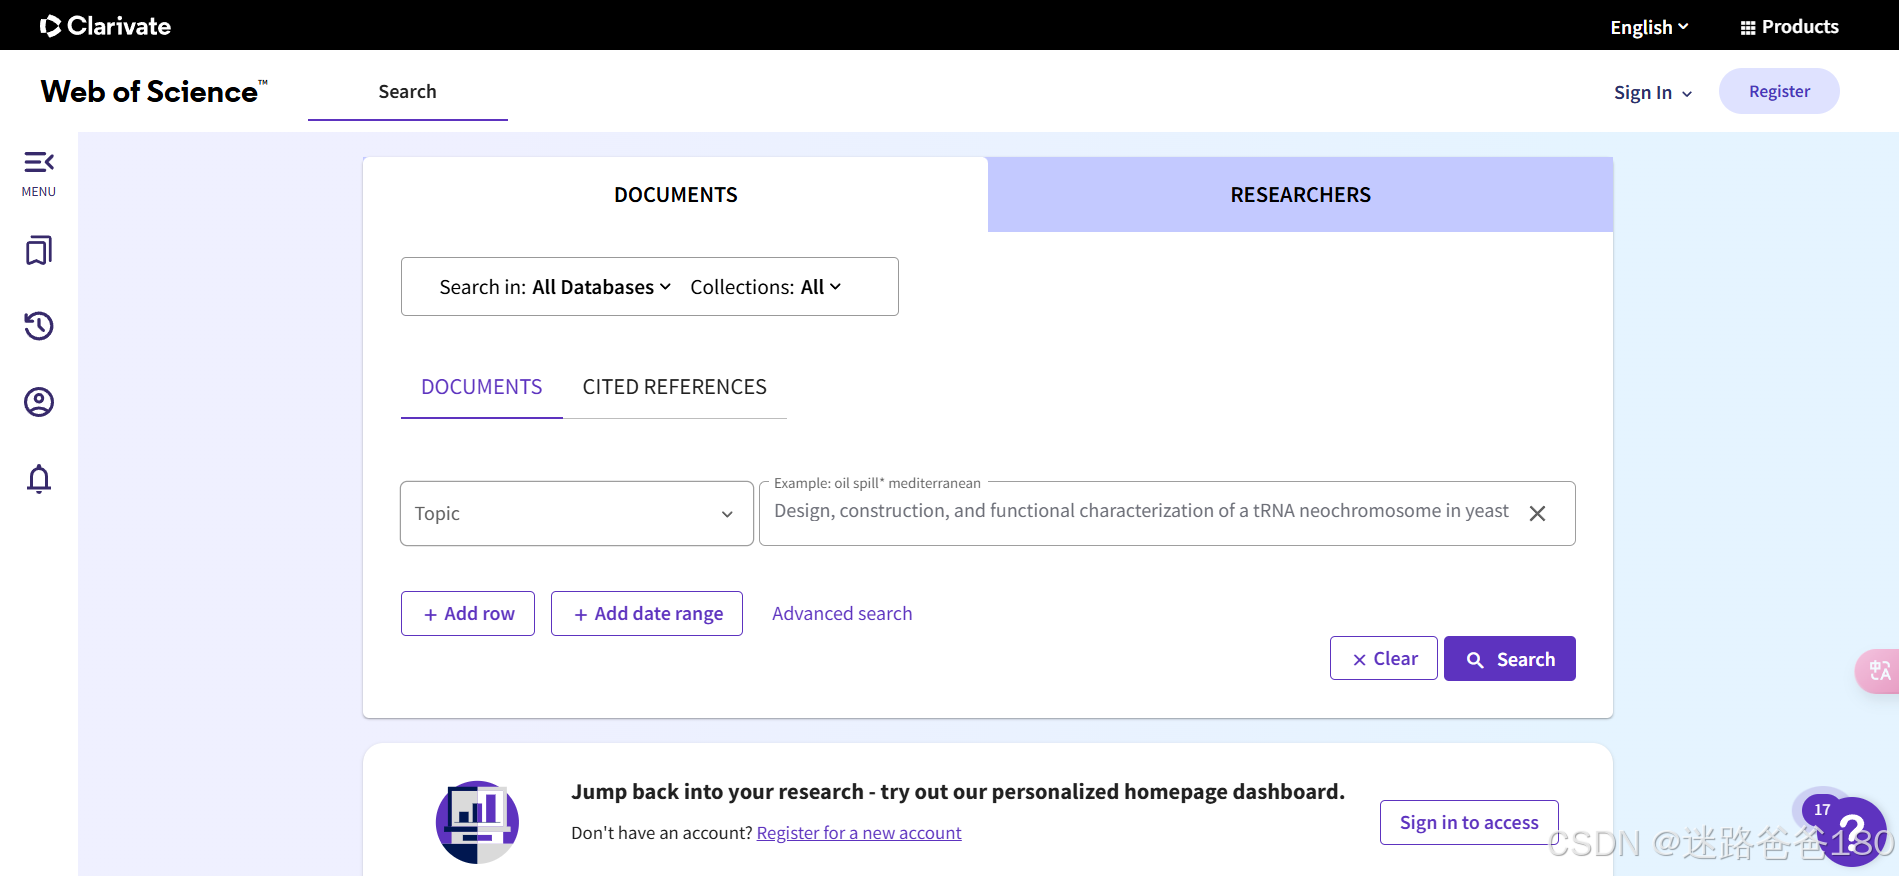Screen dimensions: 1899x876
Task: Open the help question mark bubble
Action: coord(1852,830)
